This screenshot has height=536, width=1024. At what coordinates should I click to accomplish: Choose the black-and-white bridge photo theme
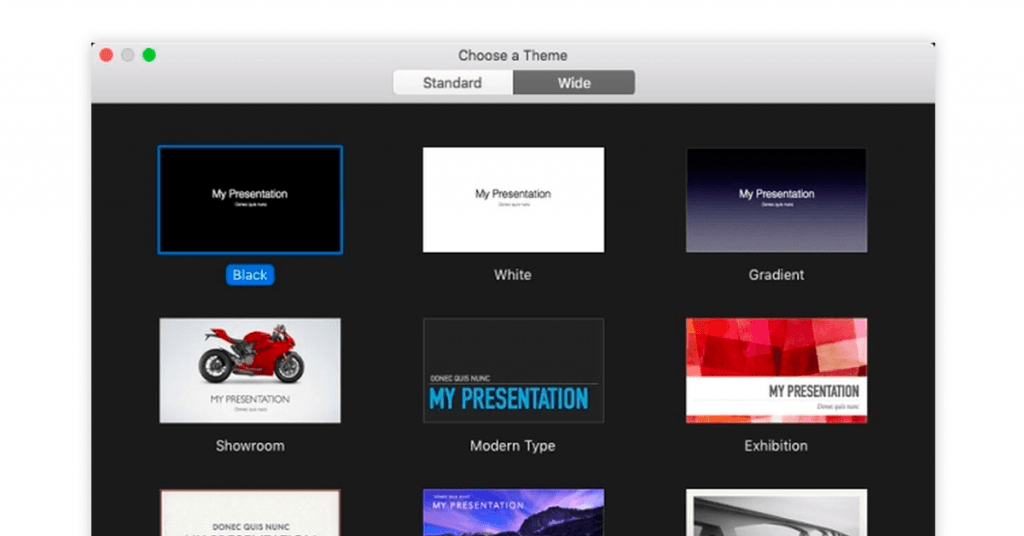[776, 513]
